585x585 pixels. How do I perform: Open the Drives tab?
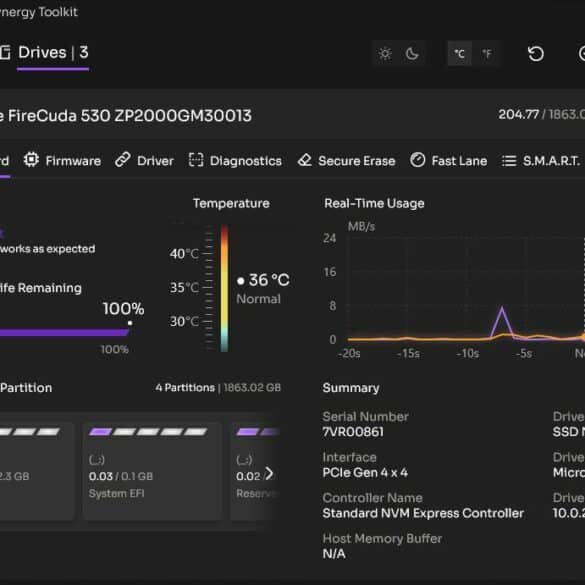click(x=53, y=53)
